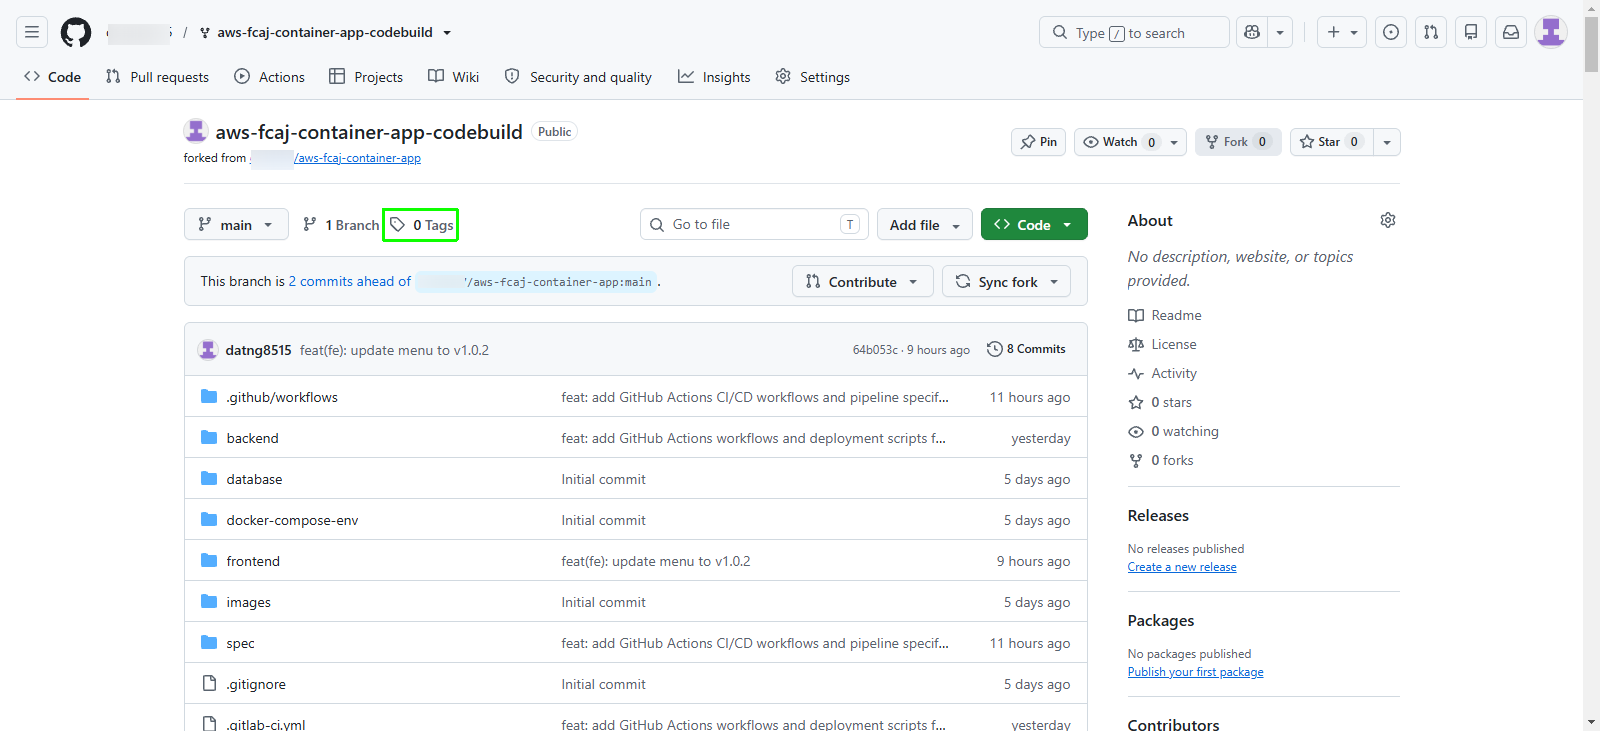Expand the Copilot options dropdown arrow

tap(1280, 32)
